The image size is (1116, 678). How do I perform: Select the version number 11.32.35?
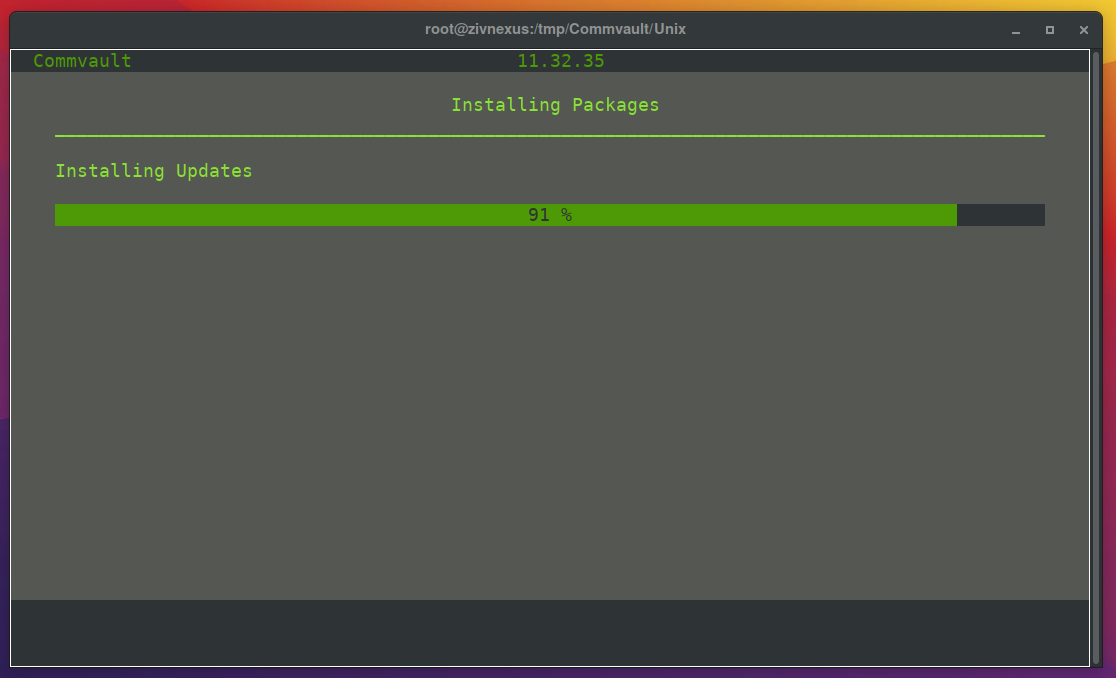(560, 61)
